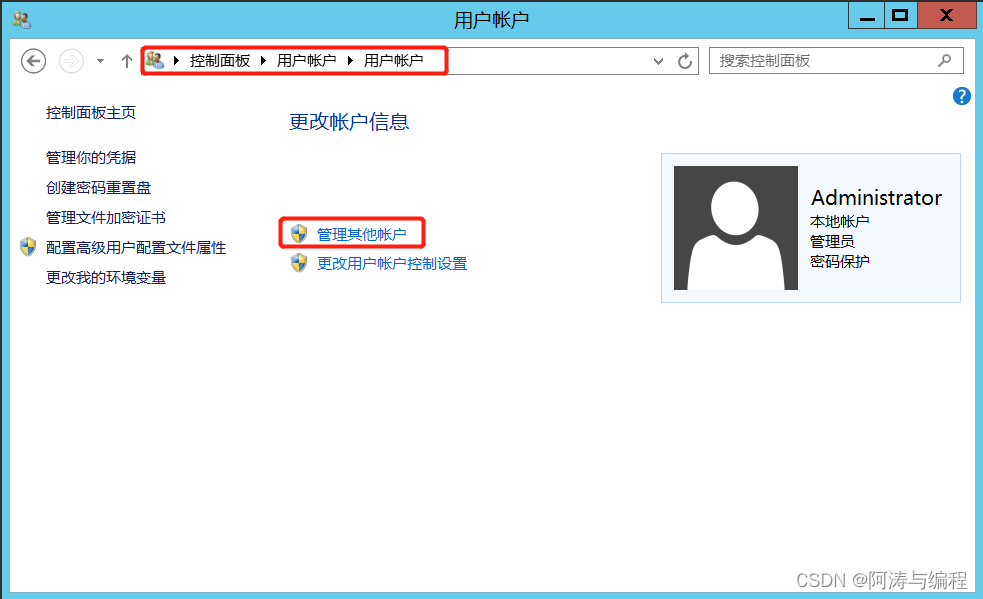
Task: Click the up-one-level arrow
Action: 126,61
